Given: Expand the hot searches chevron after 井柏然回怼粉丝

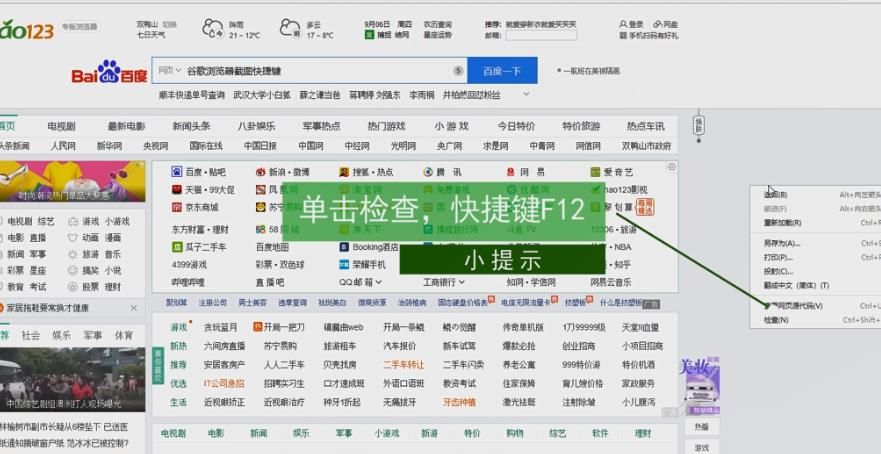Looking at the screenshot, I should pyautogui.click(x=526, y=94).
